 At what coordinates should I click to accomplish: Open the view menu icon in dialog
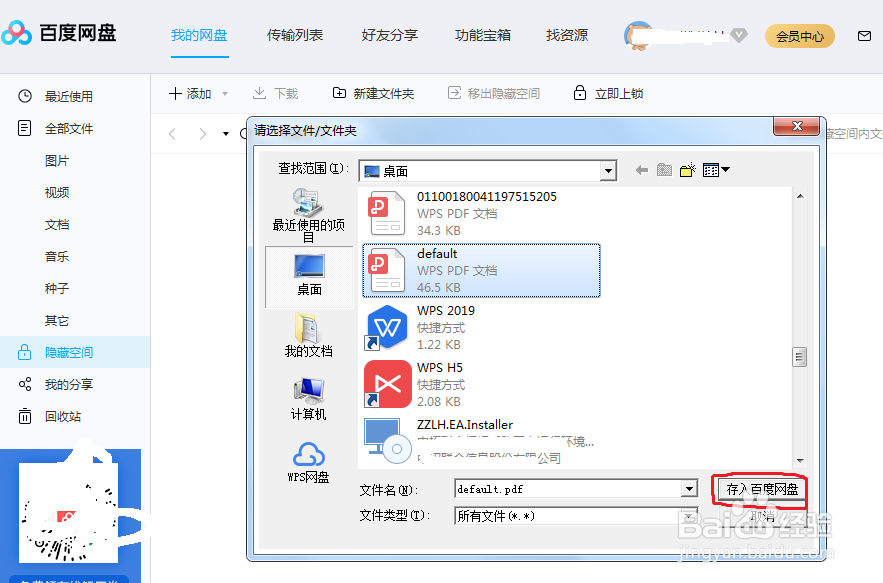click(716, 170)
